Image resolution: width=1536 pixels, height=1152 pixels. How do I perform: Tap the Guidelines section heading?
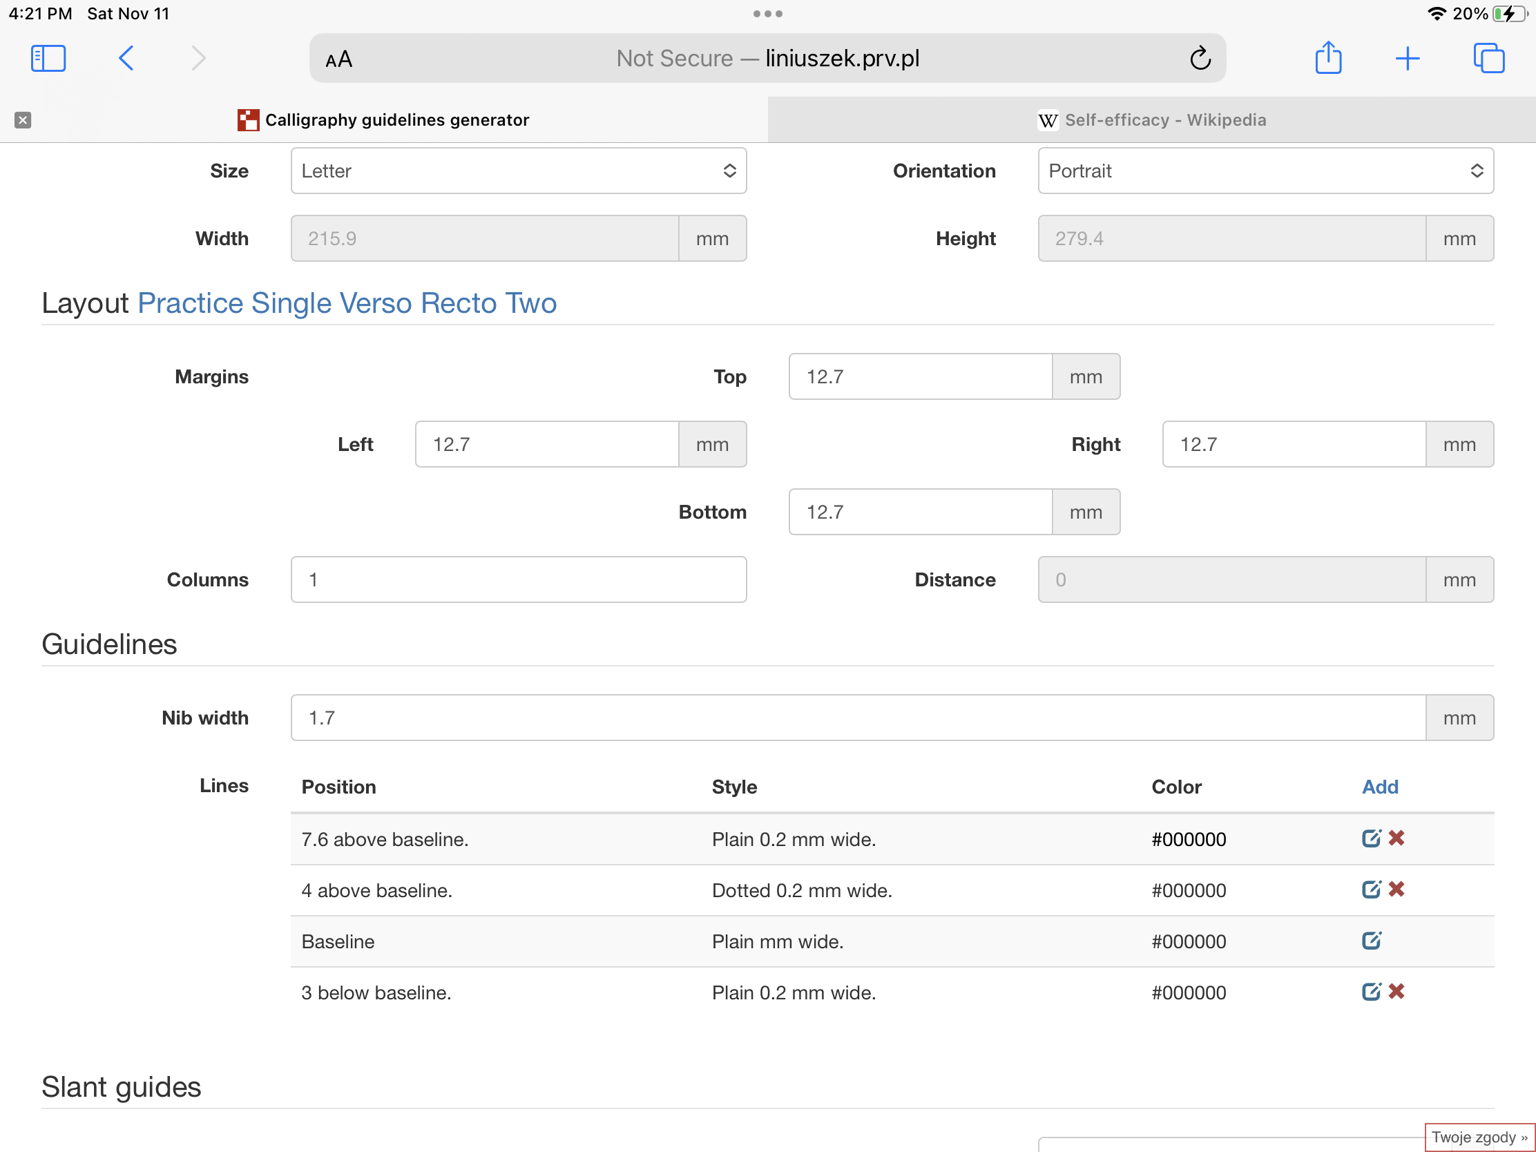pos(109,644)
